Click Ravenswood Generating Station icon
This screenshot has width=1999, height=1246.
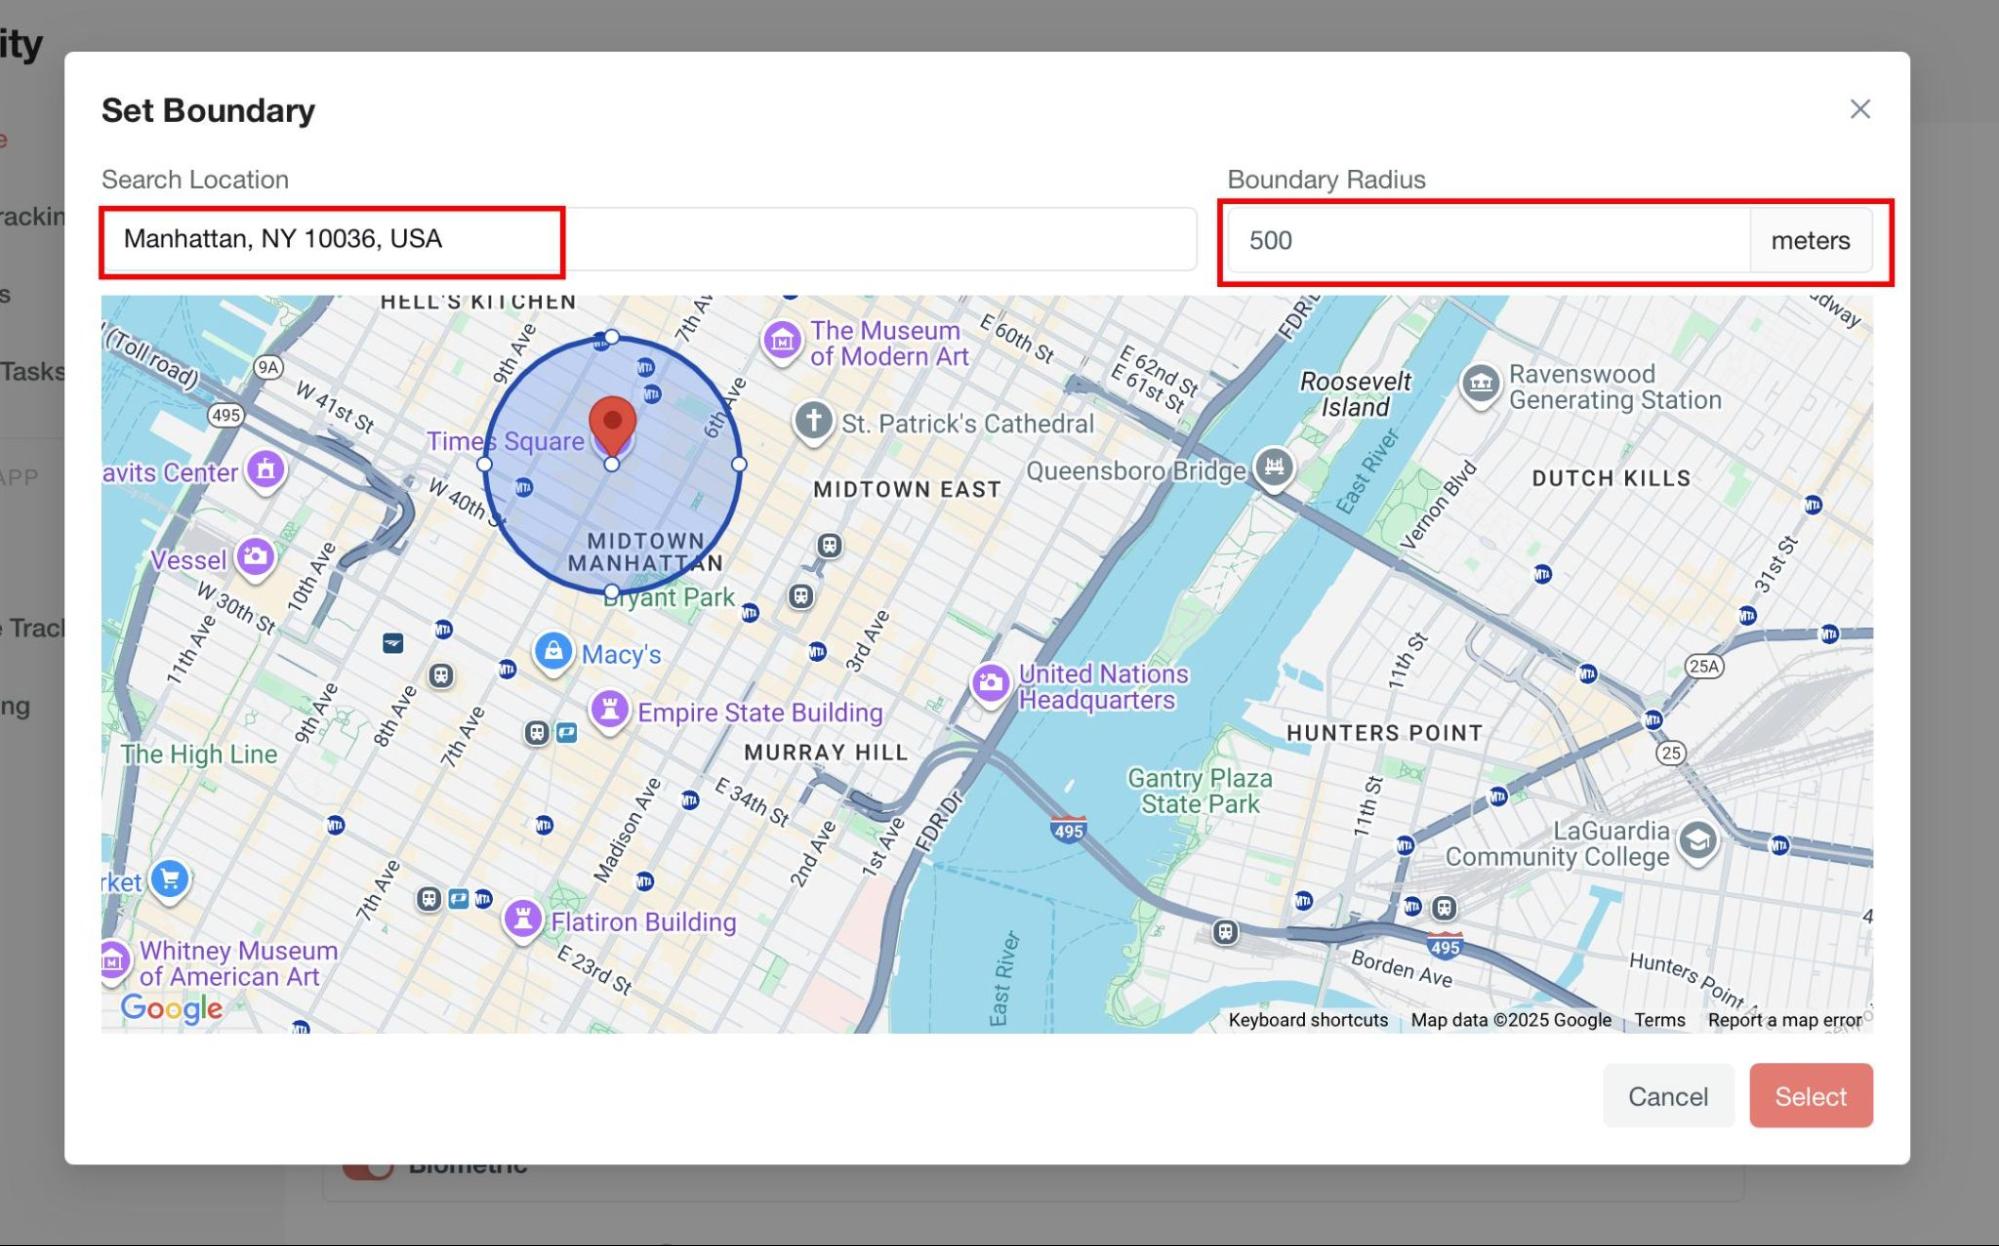1481,383
